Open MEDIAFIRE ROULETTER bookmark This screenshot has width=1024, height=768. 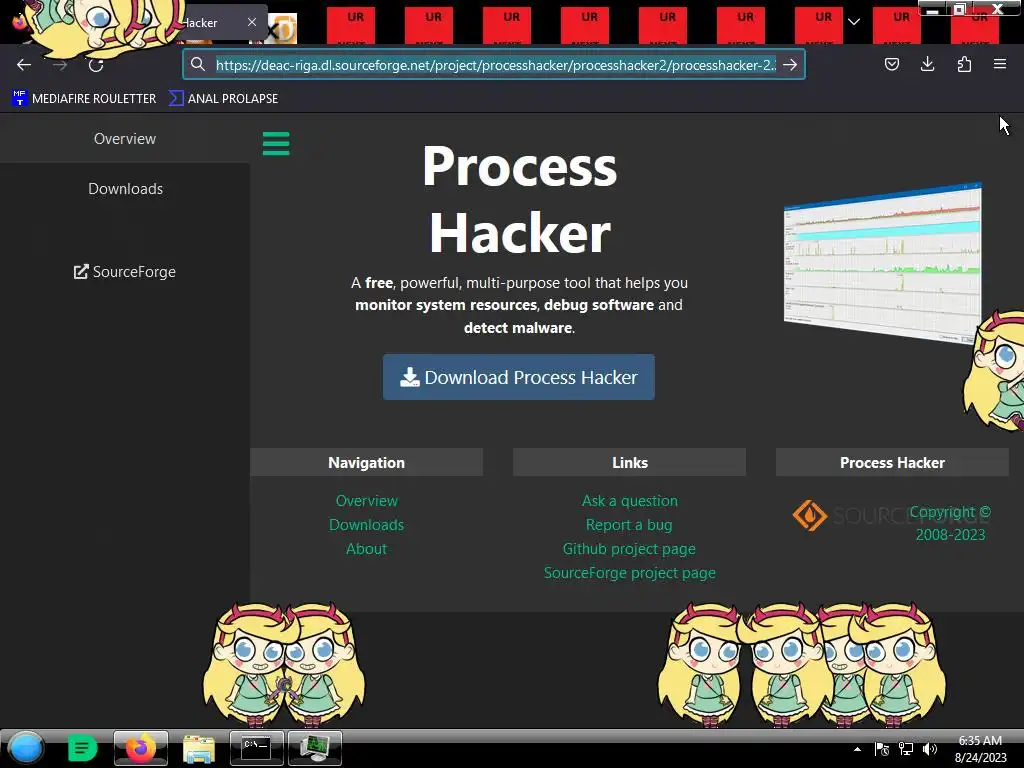click(84, 99)
